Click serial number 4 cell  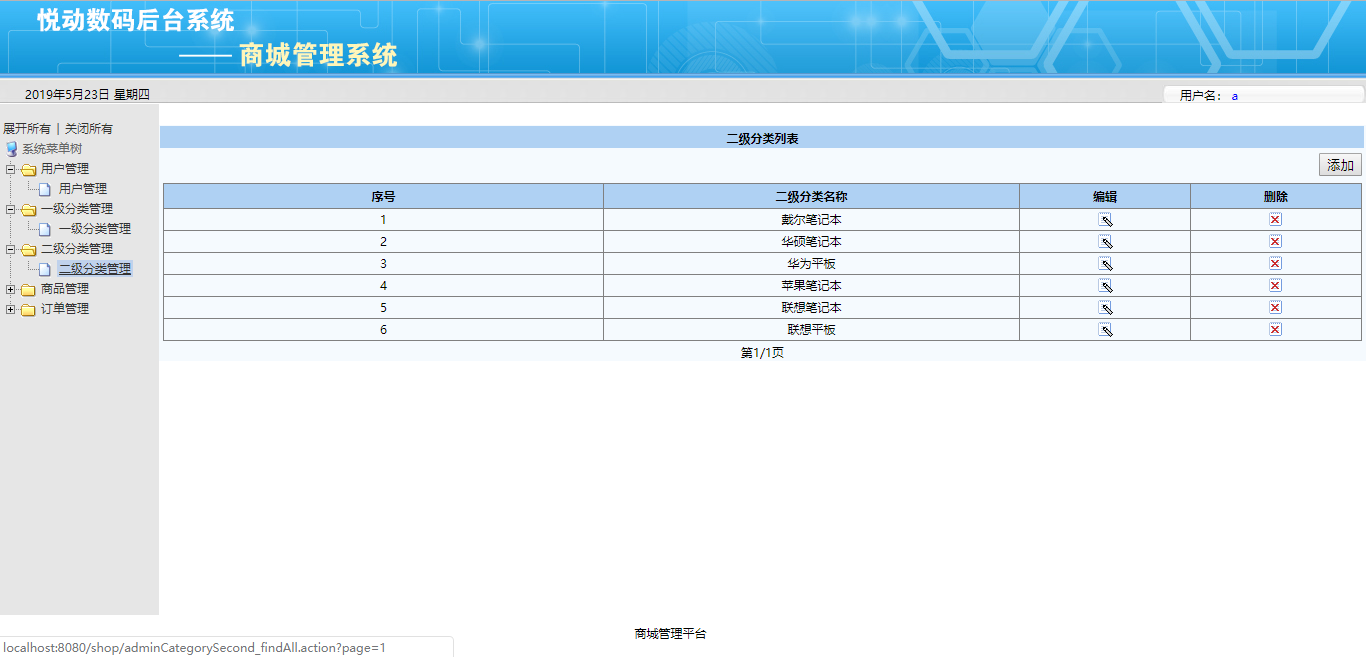(383, 286)
